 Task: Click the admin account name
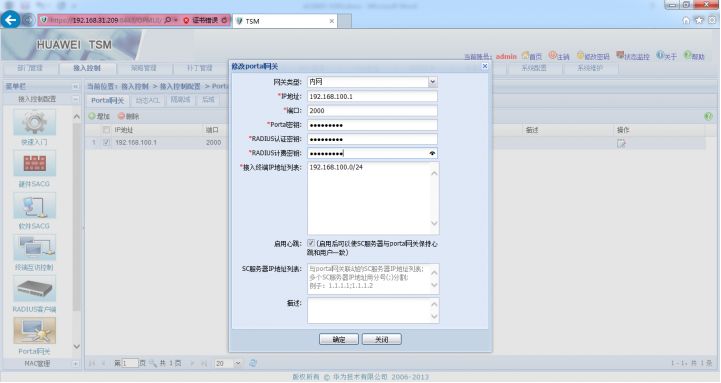click(x=506, y=56)
